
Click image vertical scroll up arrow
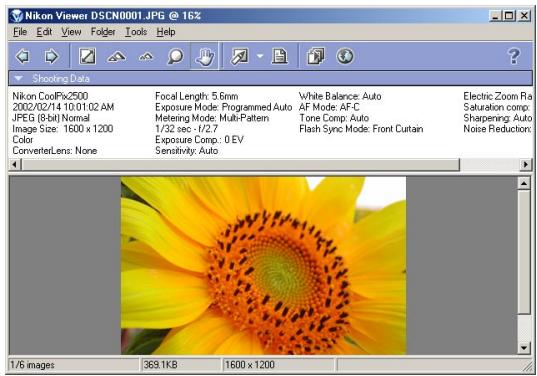click(523, 183)
